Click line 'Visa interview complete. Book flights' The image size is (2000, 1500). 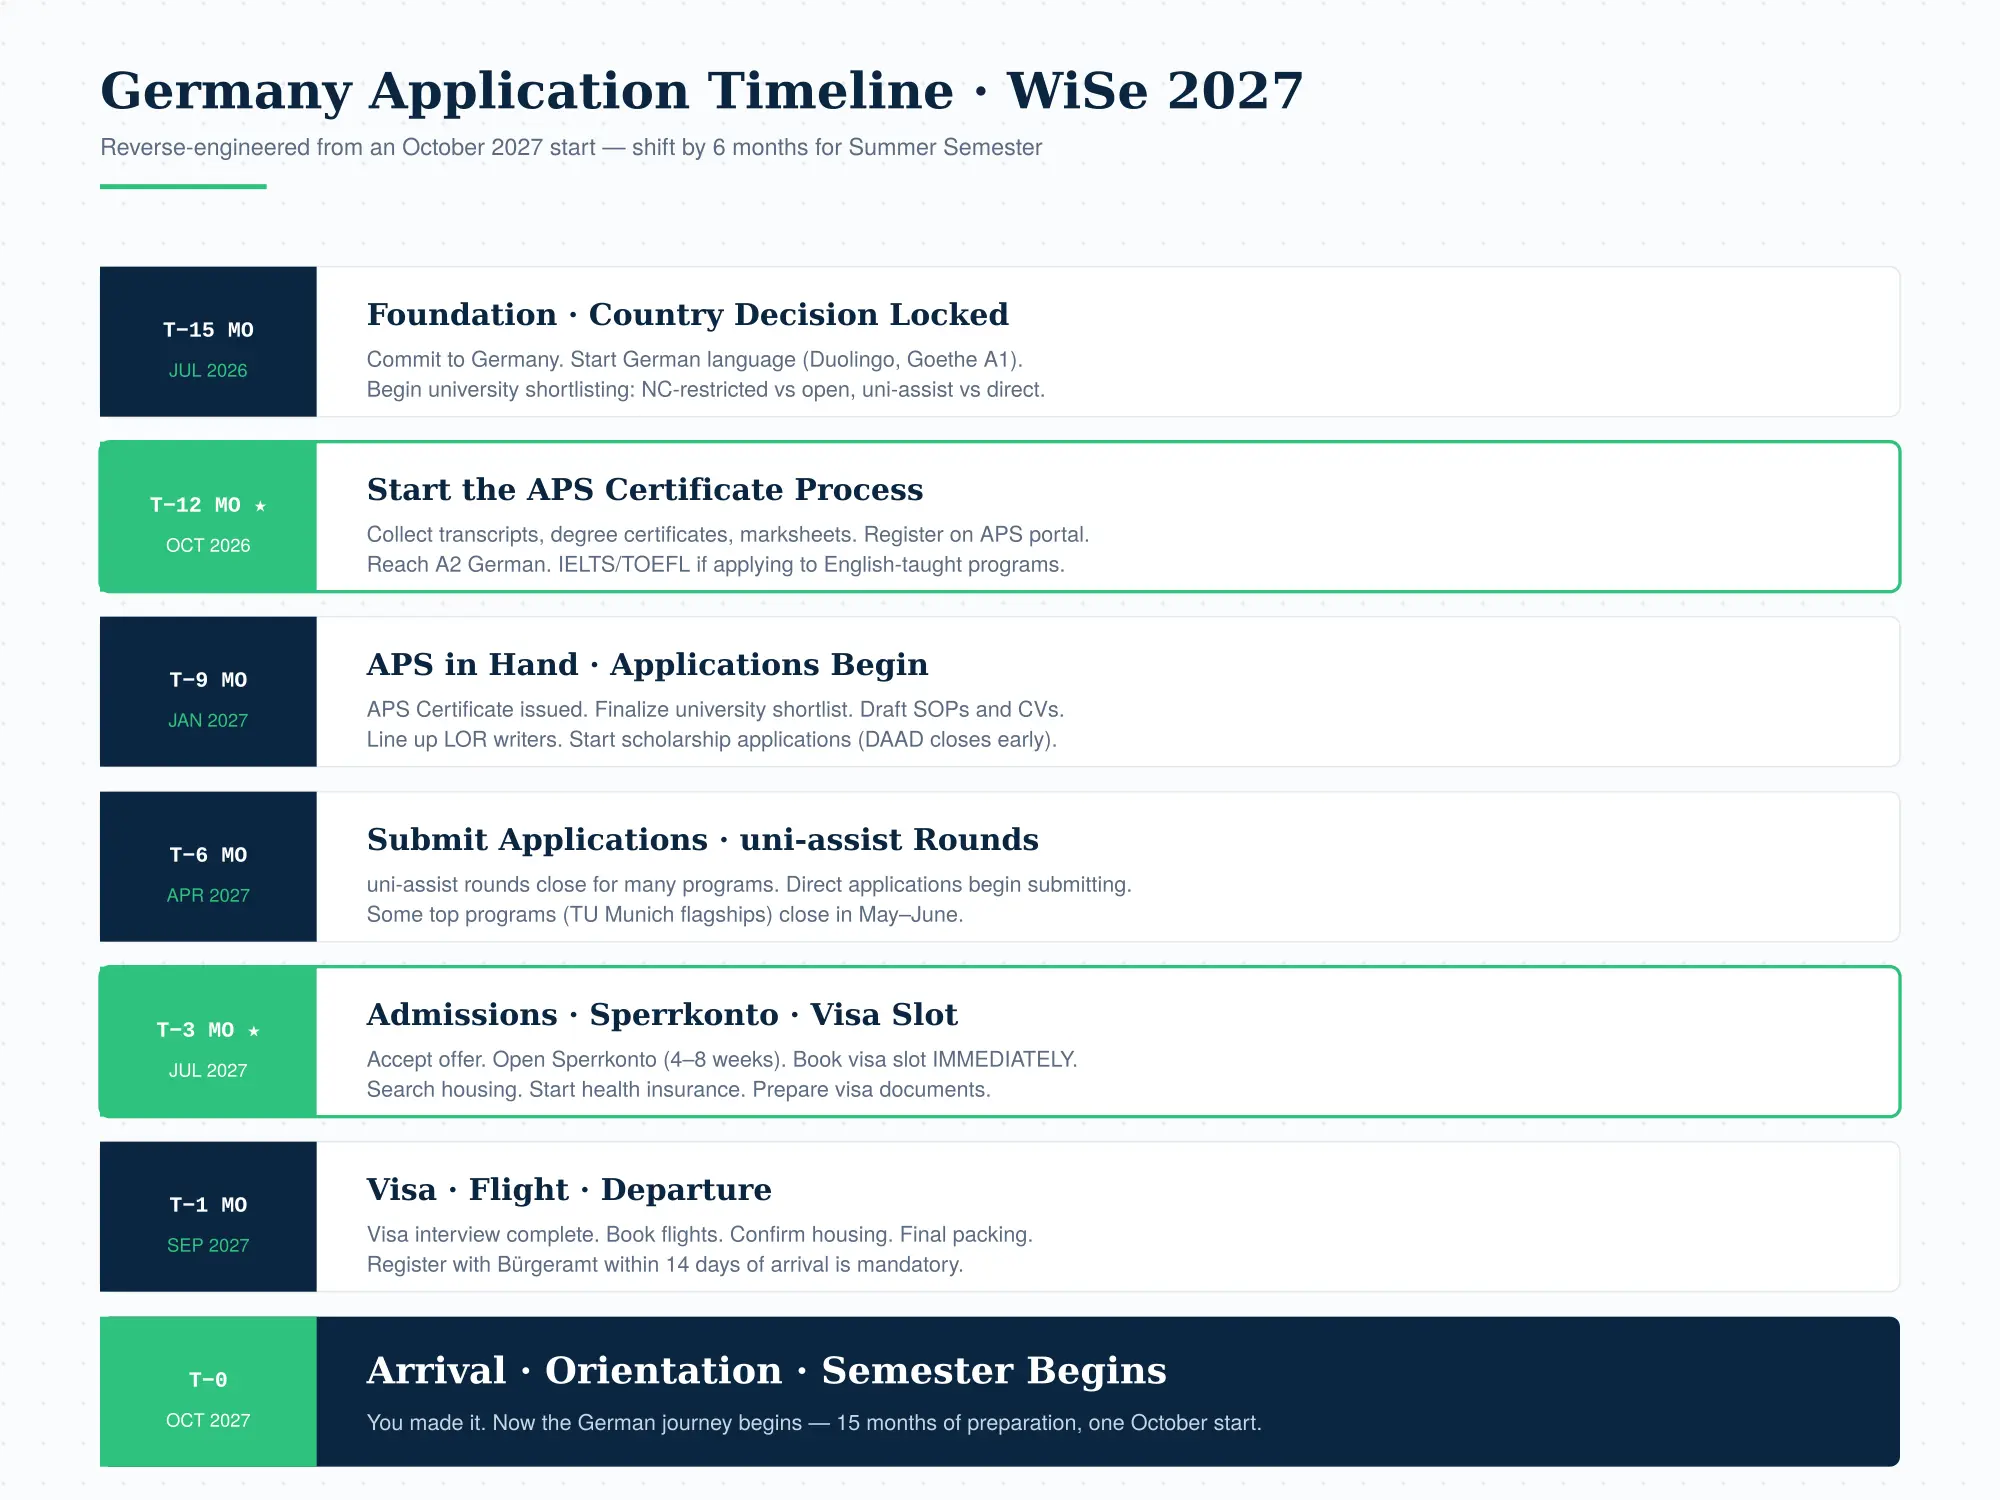click(x=700, y=1234)
